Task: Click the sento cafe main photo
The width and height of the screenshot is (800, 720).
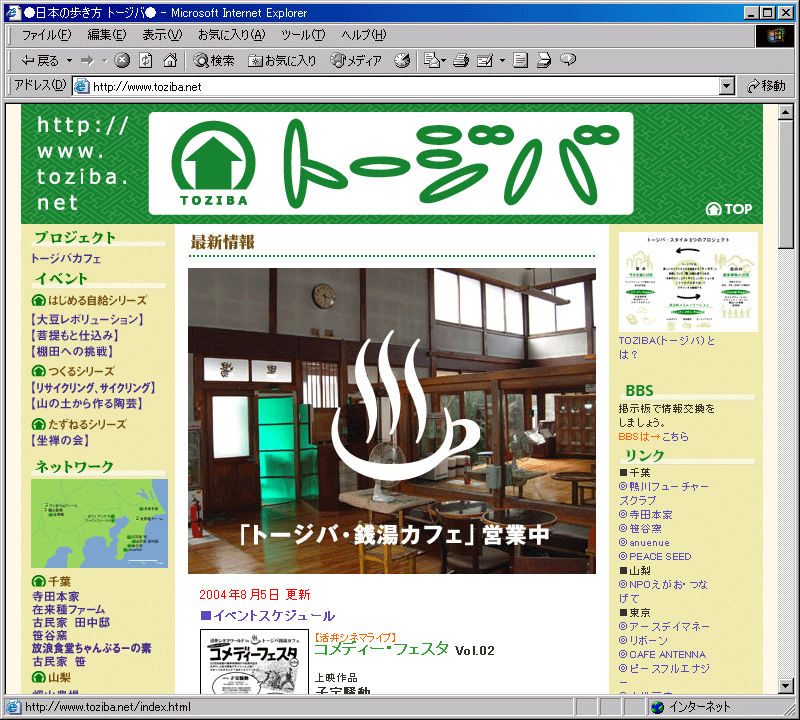Action: (x=392, y=421)
